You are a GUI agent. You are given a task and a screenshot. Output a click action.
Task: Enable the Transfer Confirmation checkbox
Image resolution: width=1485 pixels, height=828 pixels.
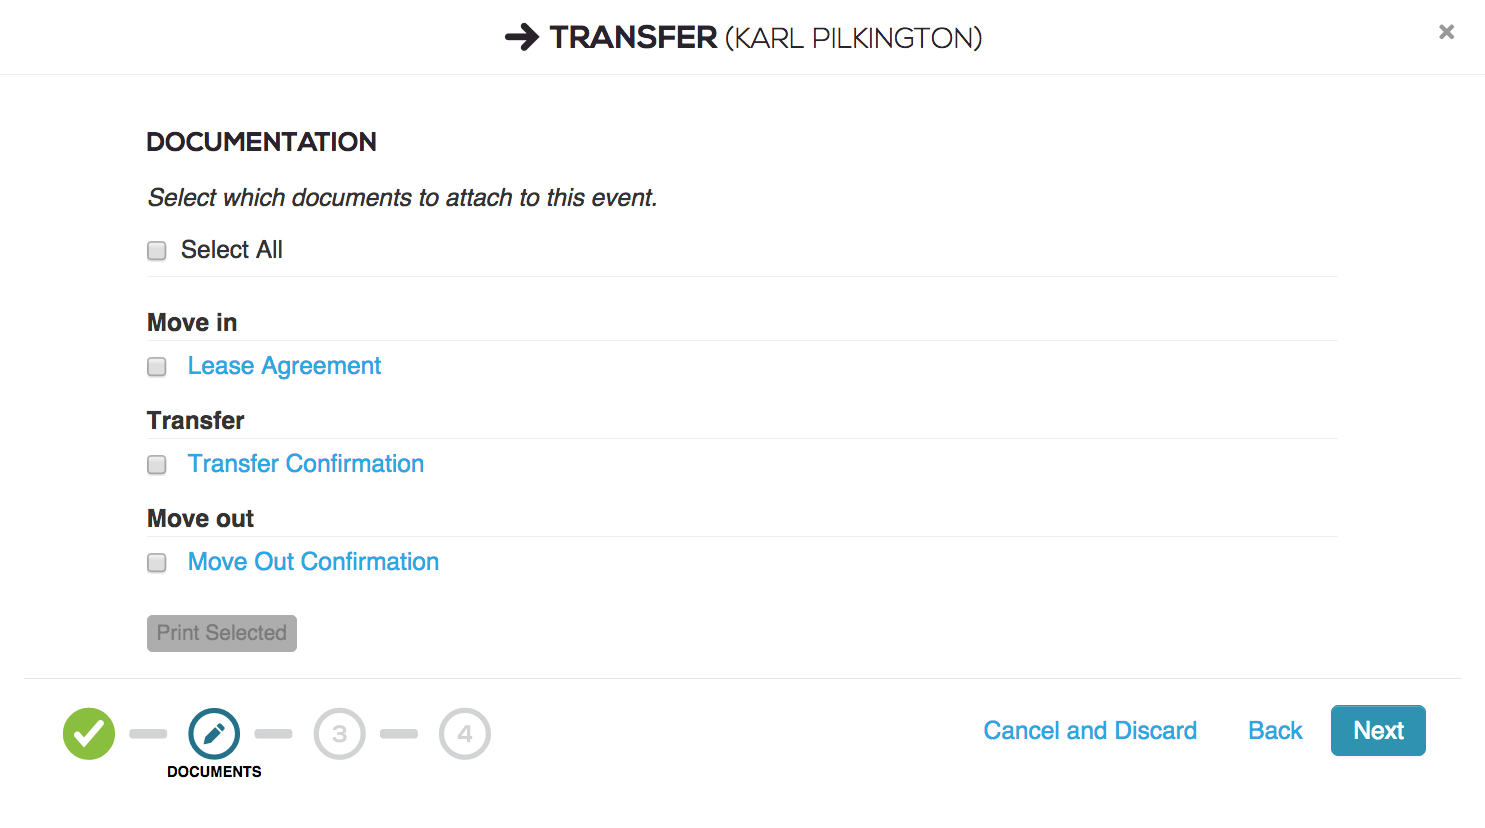pos(157,465)
